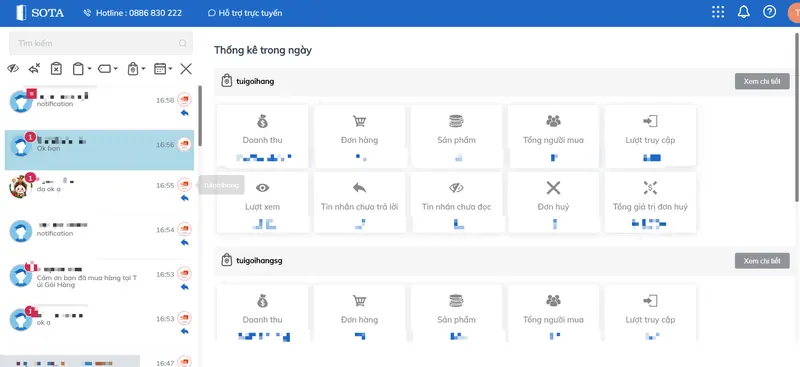Click the shop bag icon beside tuigoihangsg
Viewport: 800px width, 367px height.
pos(227,260)
